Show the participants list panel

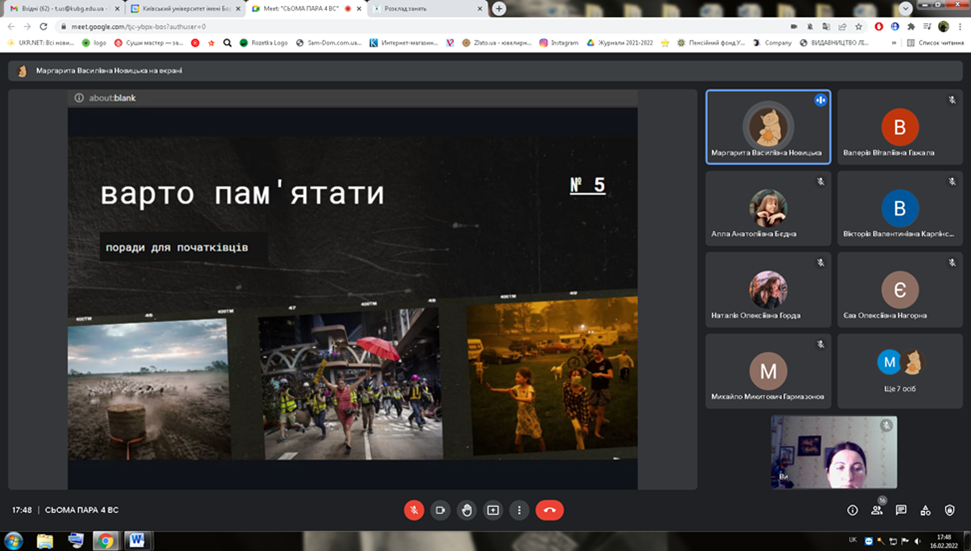point(877,510)
